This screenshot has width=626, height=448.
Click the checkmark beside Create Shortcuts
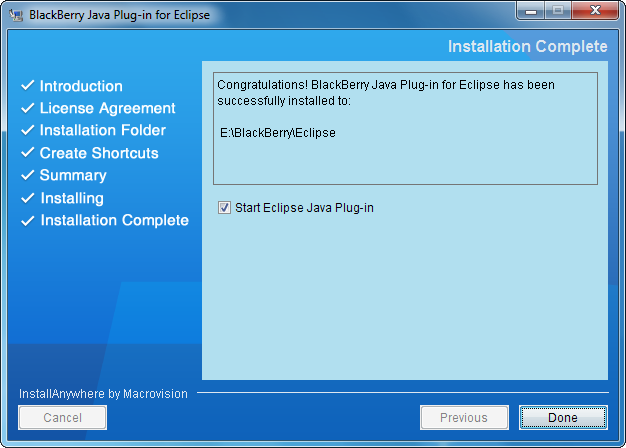click(x=28, y=153)
